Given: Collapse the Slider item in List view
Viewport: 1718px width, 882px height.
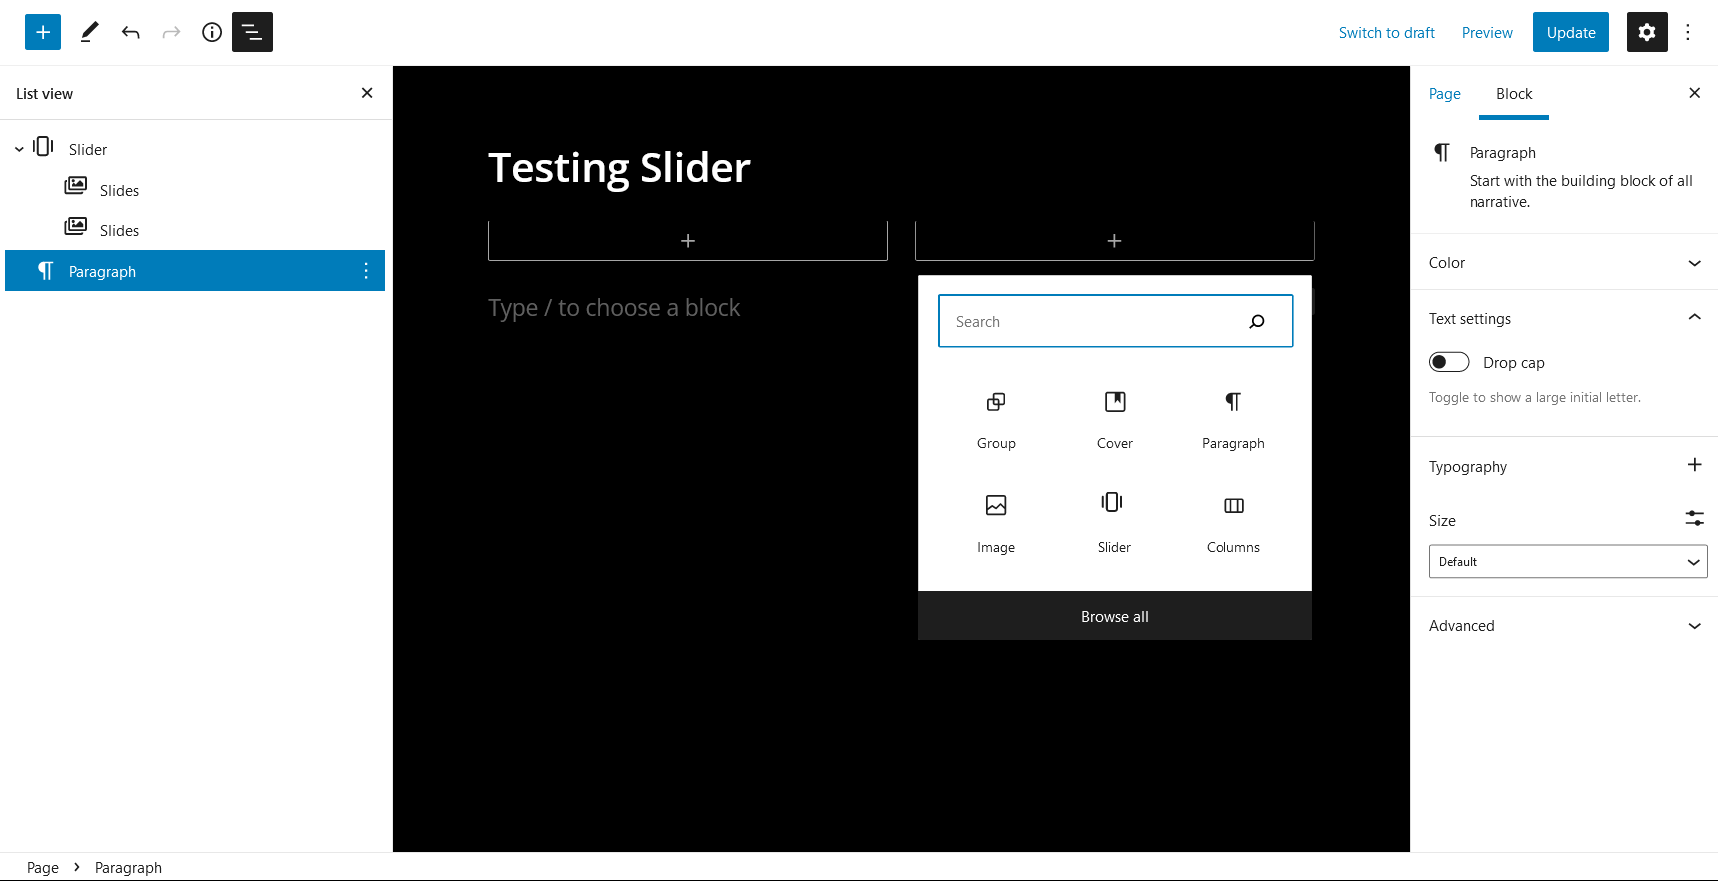Looking at the screenshot, I should pos(19,149).
